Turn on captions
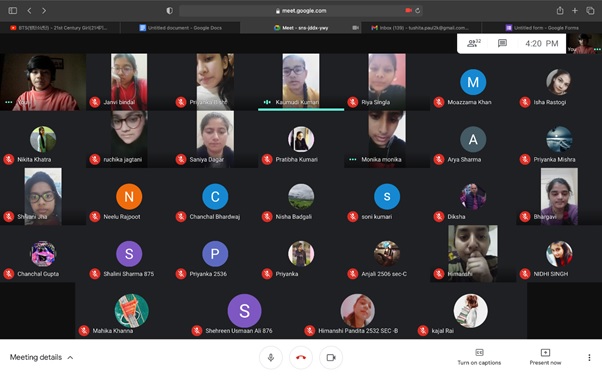The height and width of the screenshot is (376, 602). tap(479, 357)
